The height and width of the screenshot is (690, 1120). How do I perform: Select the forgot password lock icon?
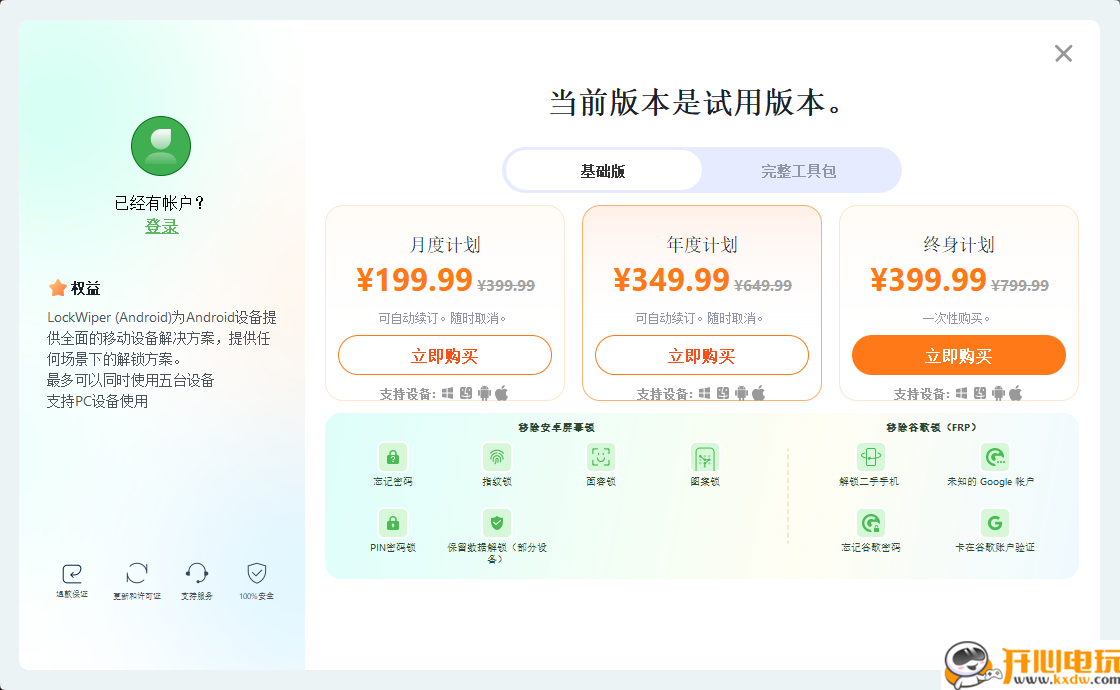pyautogui.click(x=392, y=456)
